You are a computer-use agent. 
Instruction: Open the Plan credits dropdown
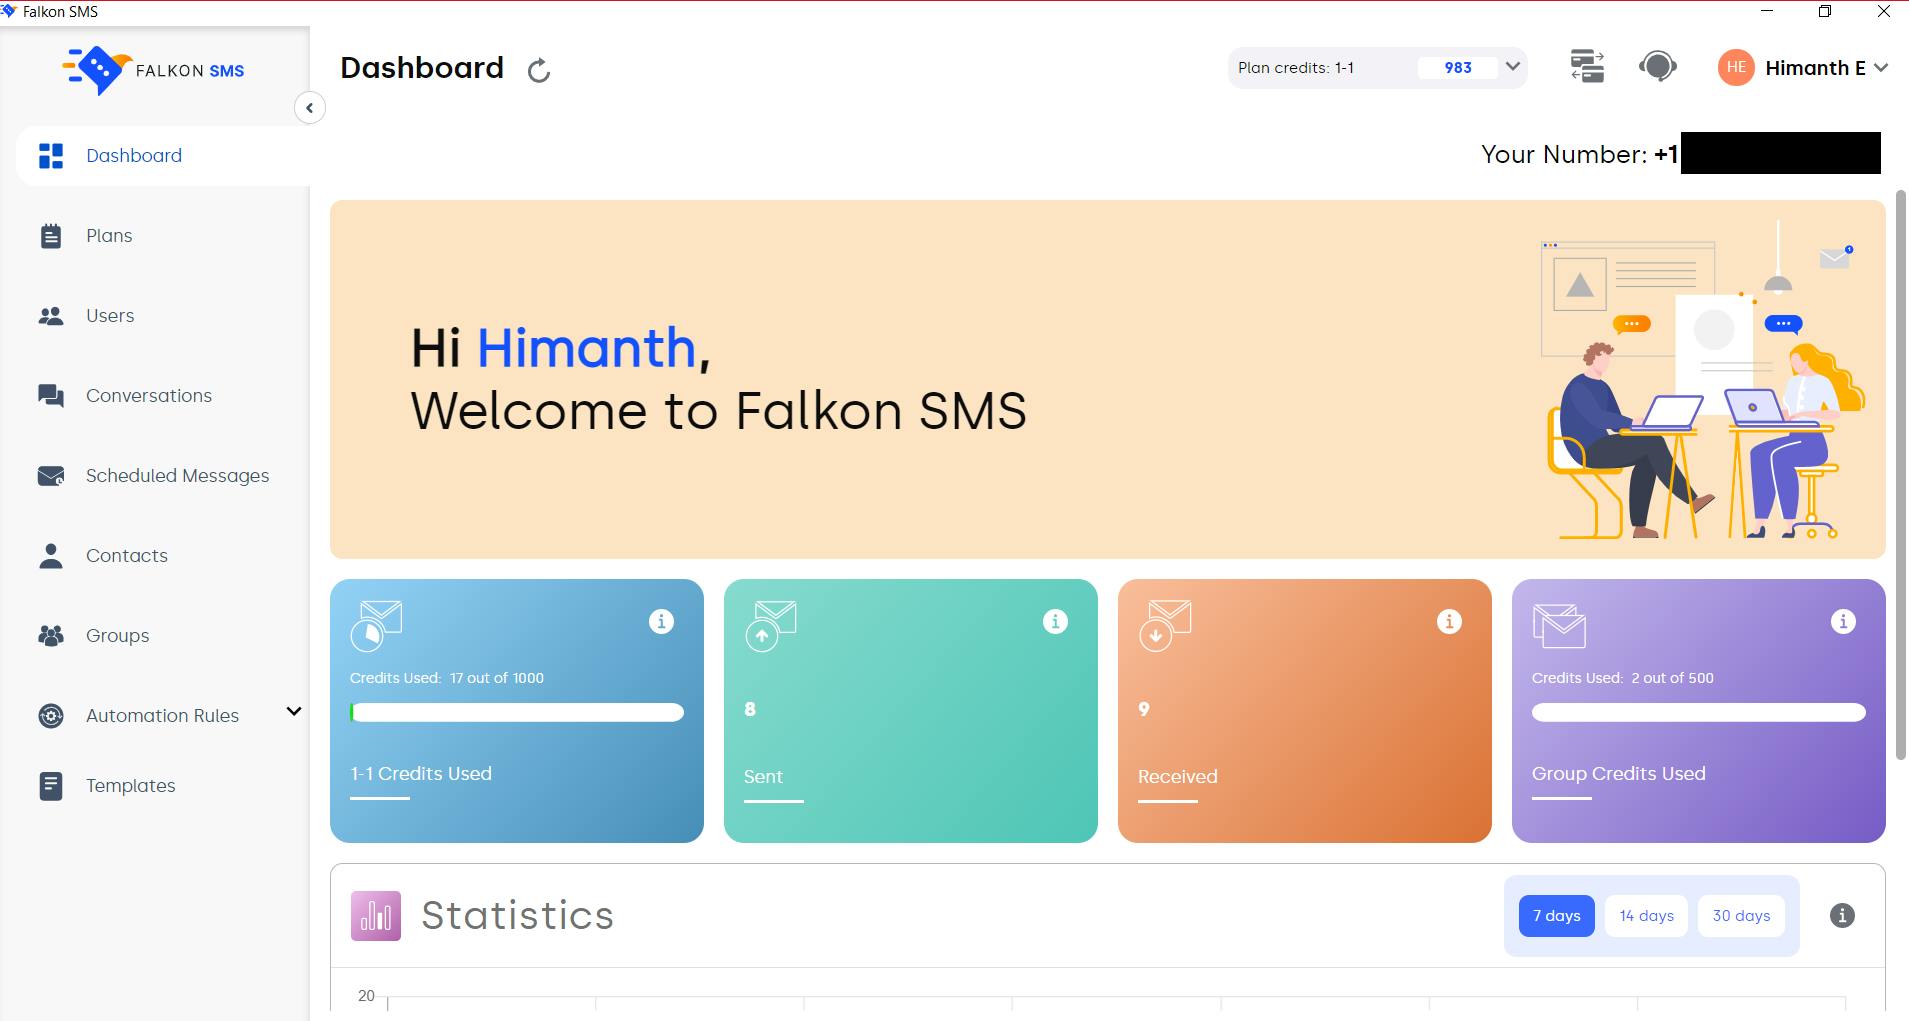point(1511,67)
